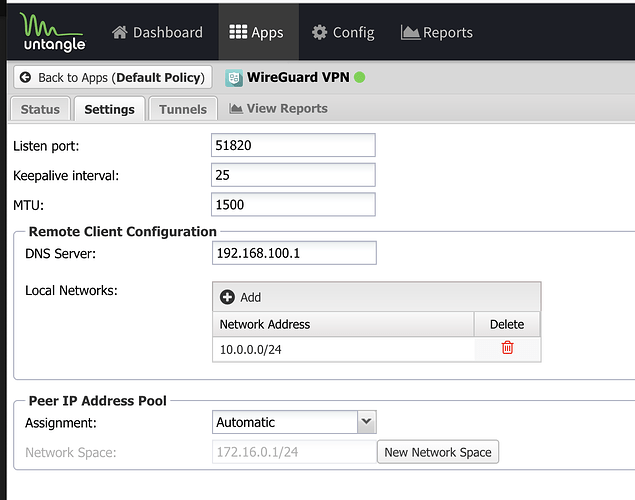Click the WireGuard VPN app icon

tap(234, 78)
